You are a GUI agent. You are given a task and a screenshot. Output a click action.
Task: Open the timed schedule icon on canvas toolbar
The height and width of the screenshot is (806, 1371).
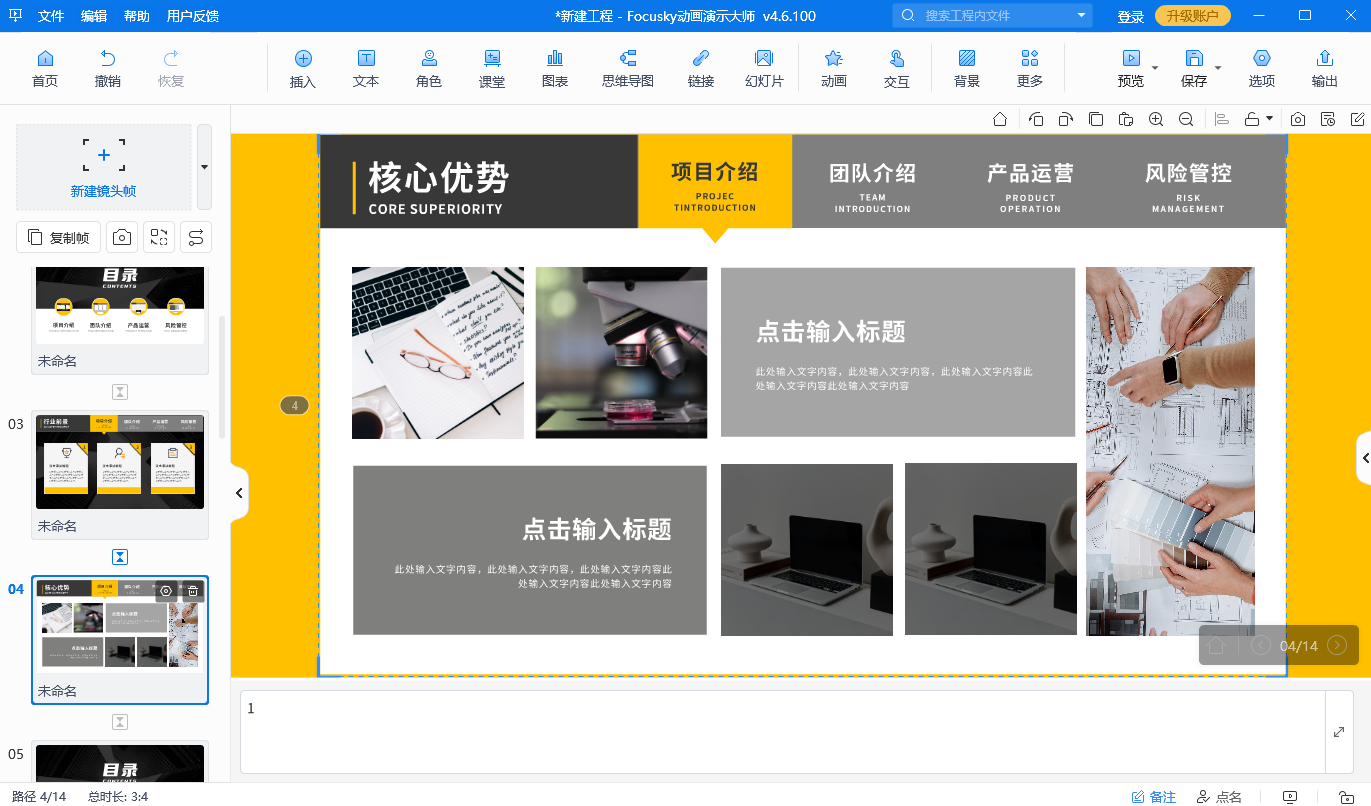click(x=1328, y=119)
